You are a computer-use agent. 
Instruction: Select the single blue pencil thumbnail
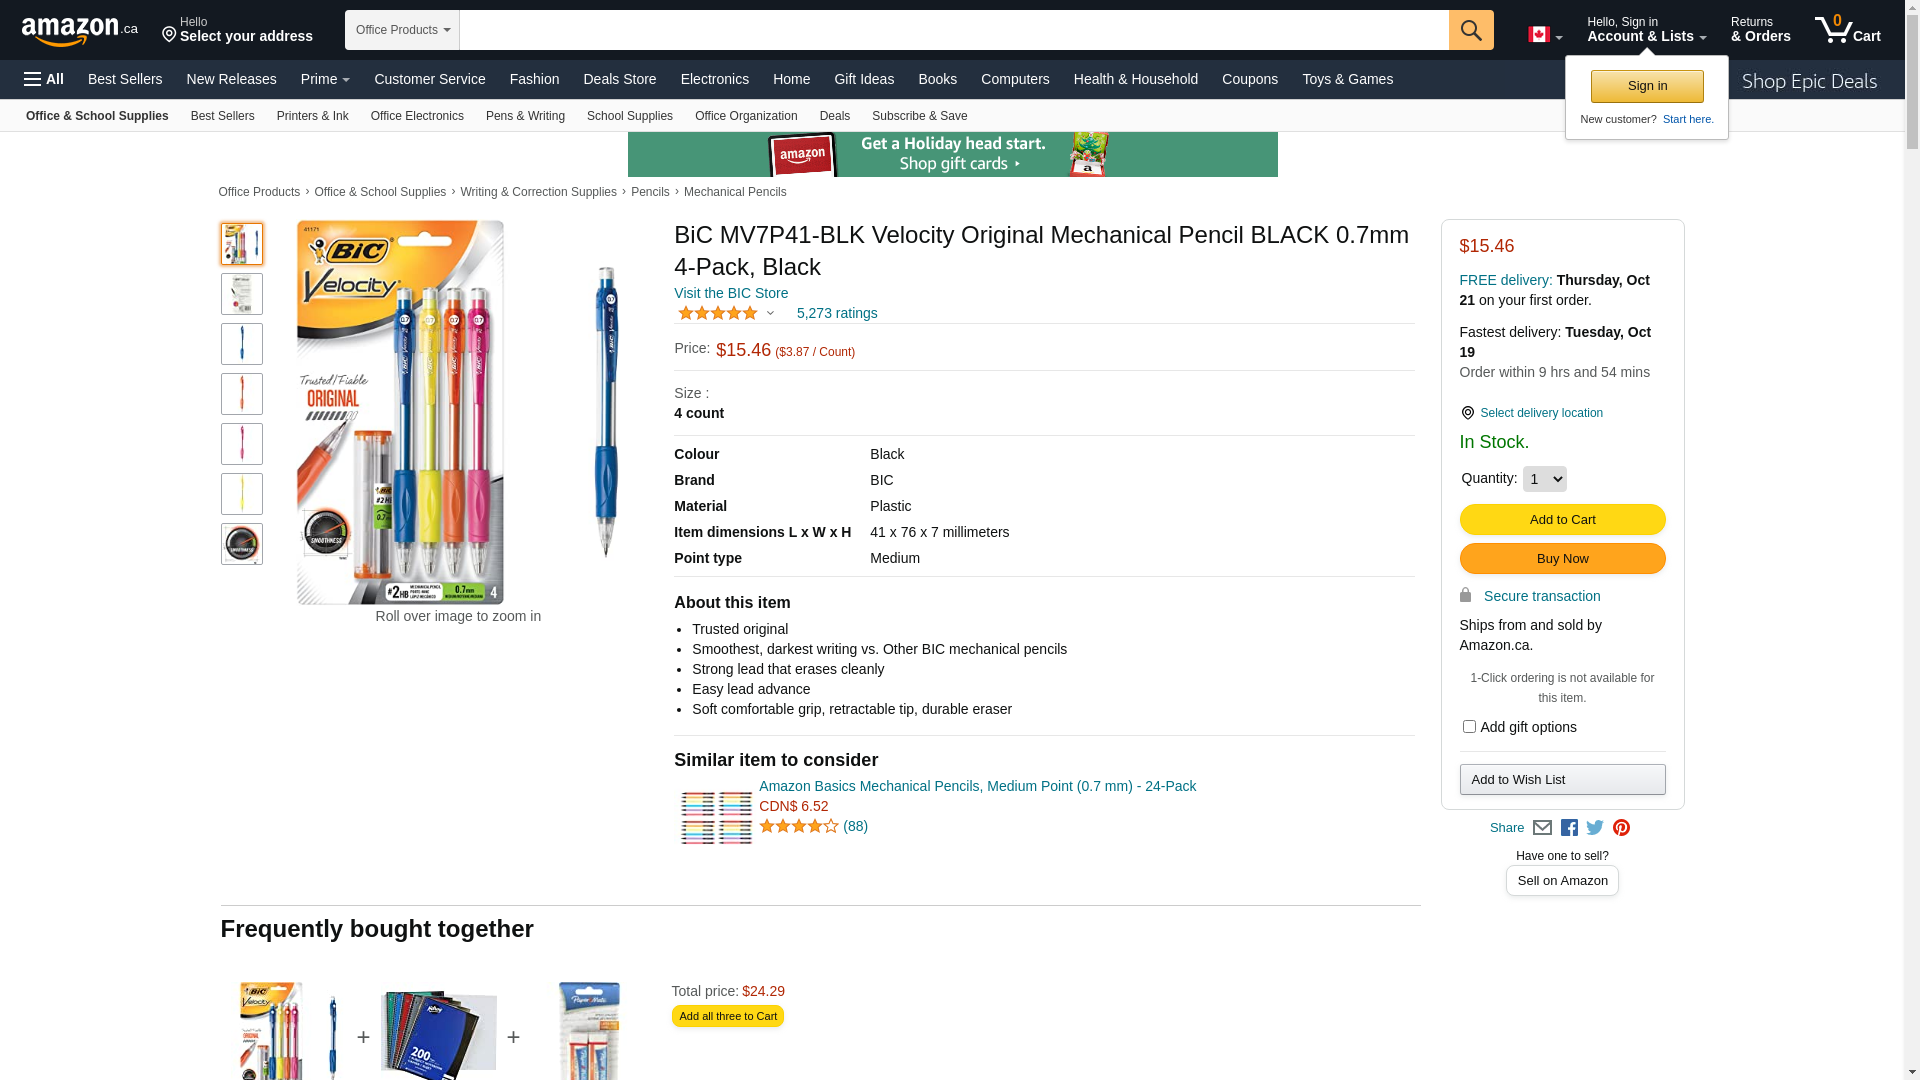click(242, 344)
